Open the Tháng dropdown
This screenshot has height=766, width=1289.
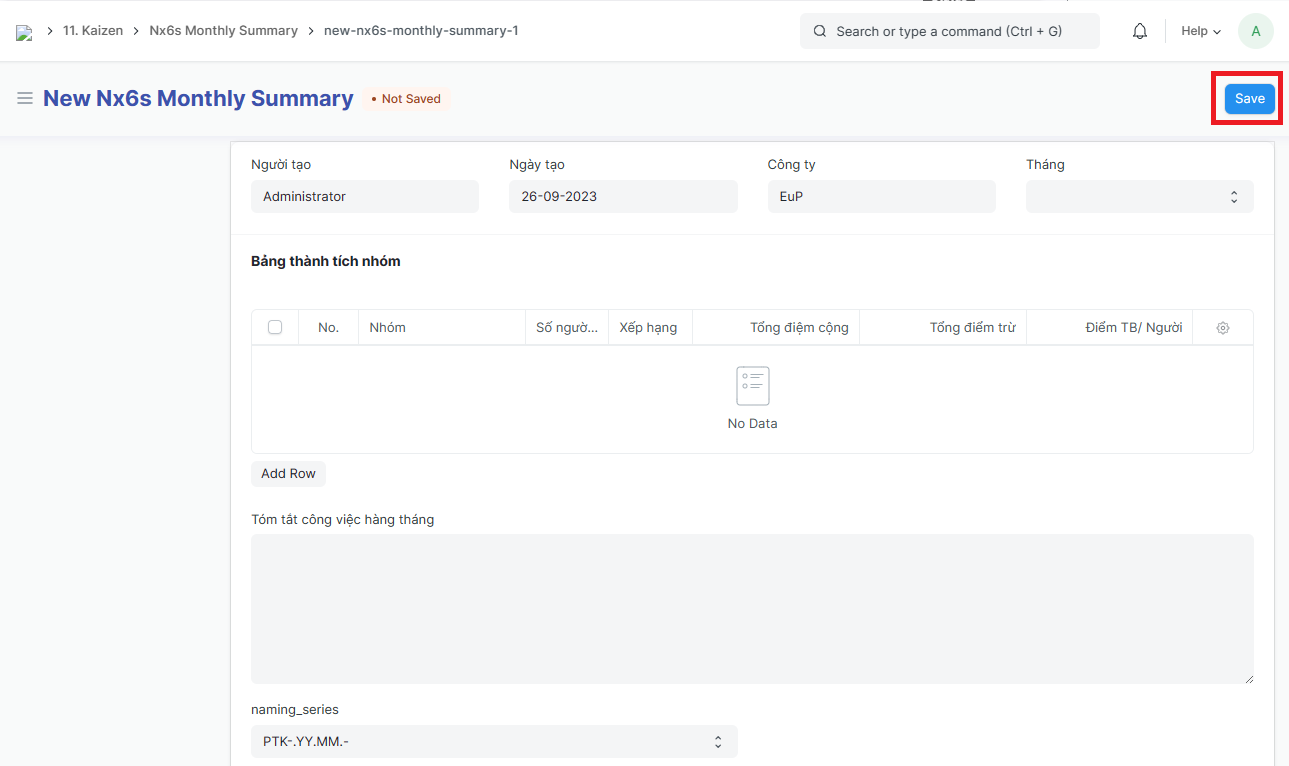[1139, 197]
